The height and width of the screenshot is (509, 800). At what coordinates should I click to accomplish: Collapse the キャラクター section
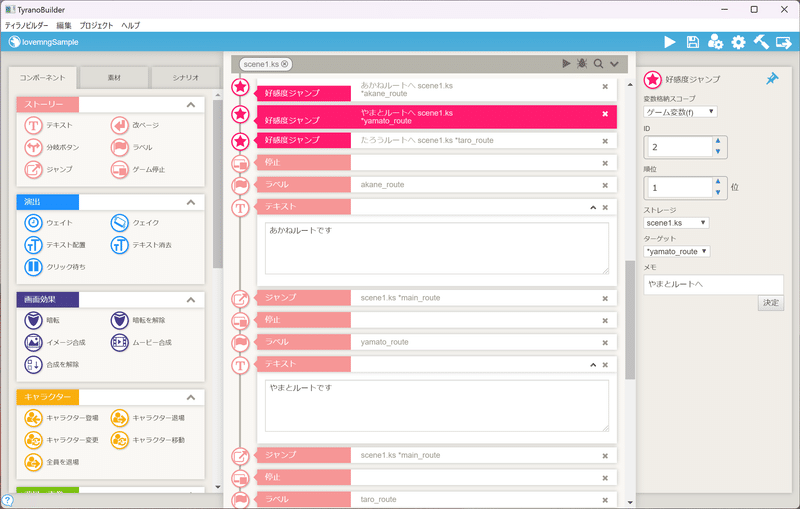[x=191, y=397]
